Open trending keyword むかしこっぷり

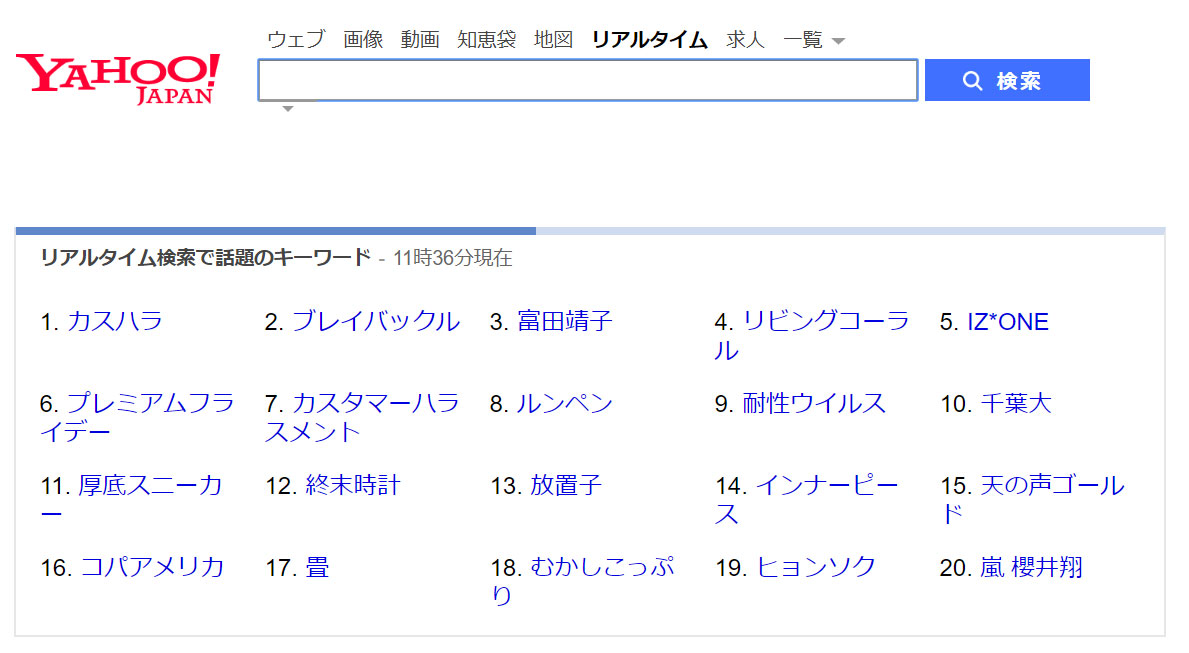click(x=582, y=581)
